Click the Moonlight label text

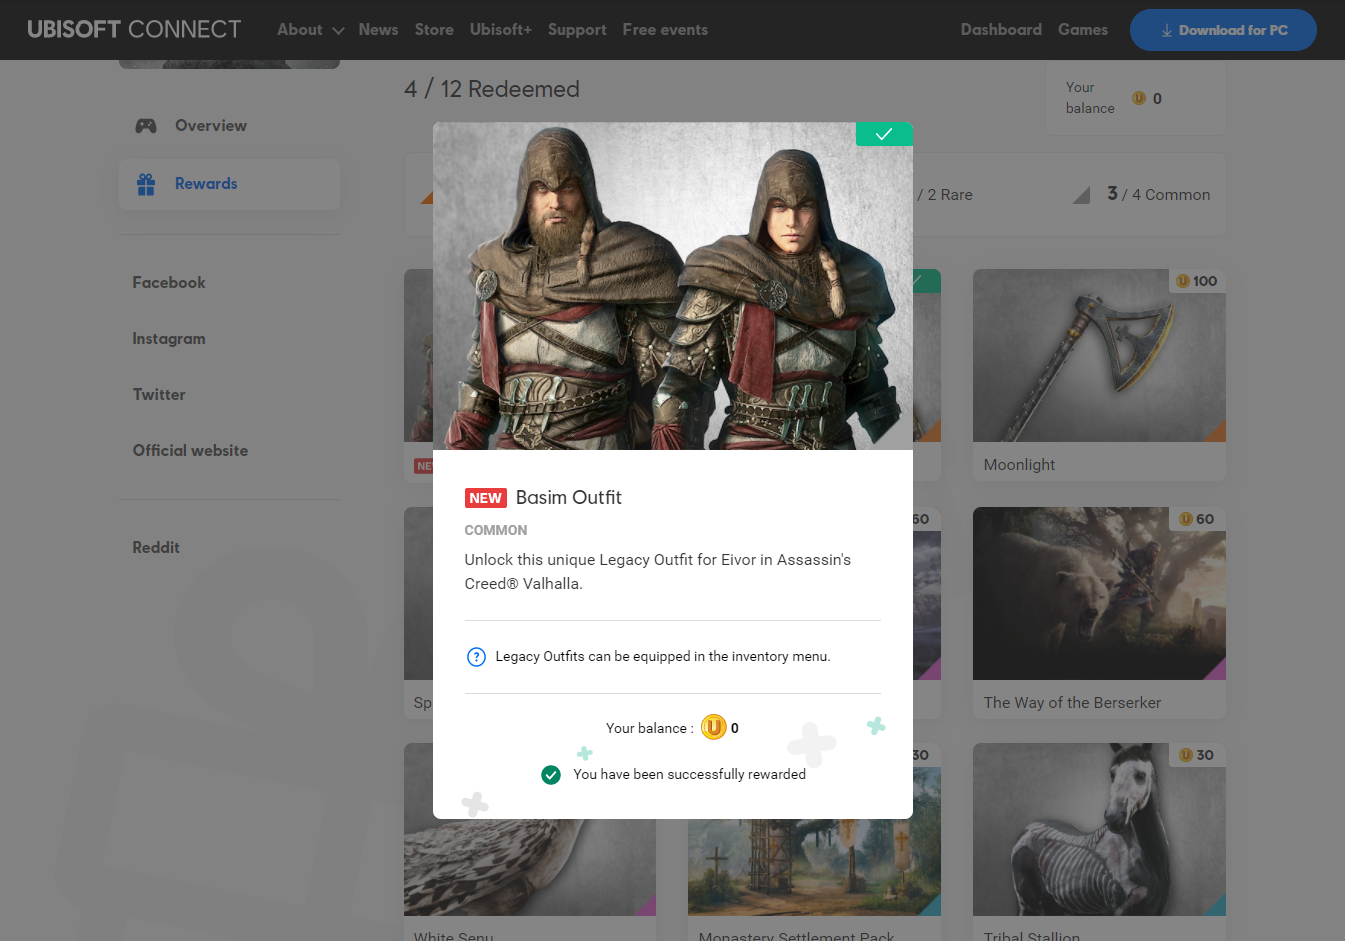coord(1019,465)
